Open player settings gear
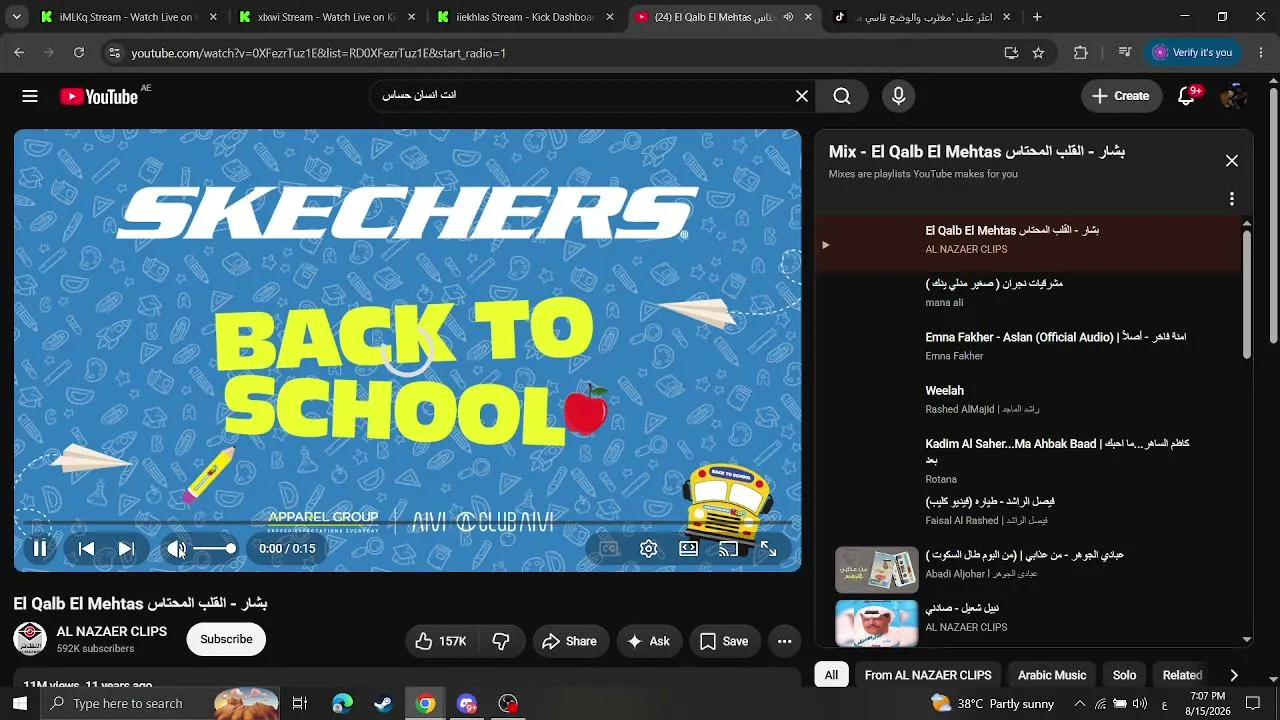 click(x=649, y=548)
